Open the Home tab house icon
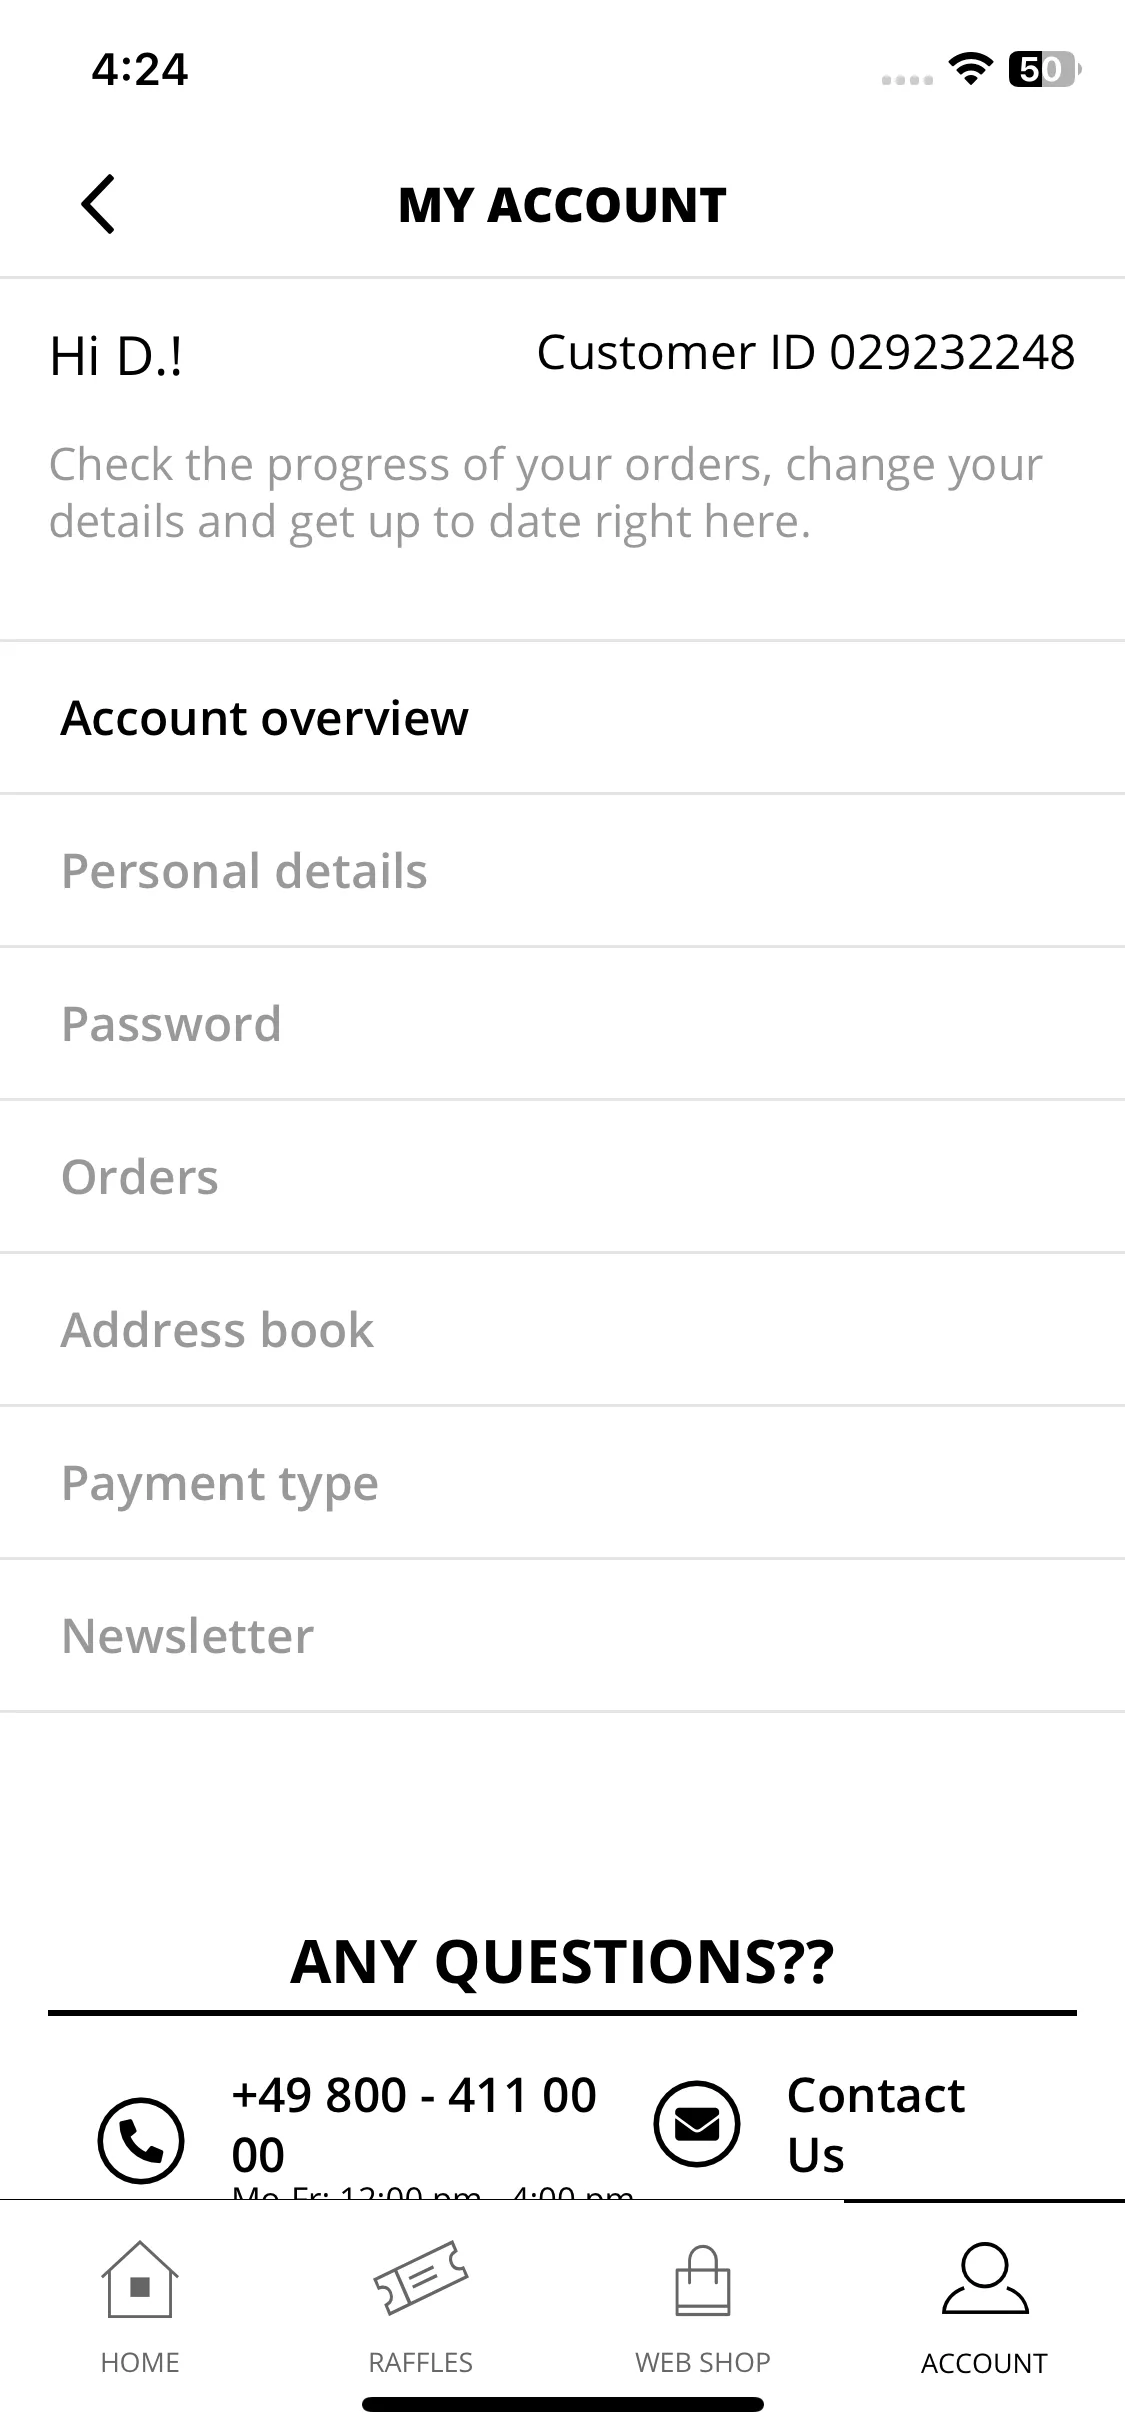 click(140, 2279)
